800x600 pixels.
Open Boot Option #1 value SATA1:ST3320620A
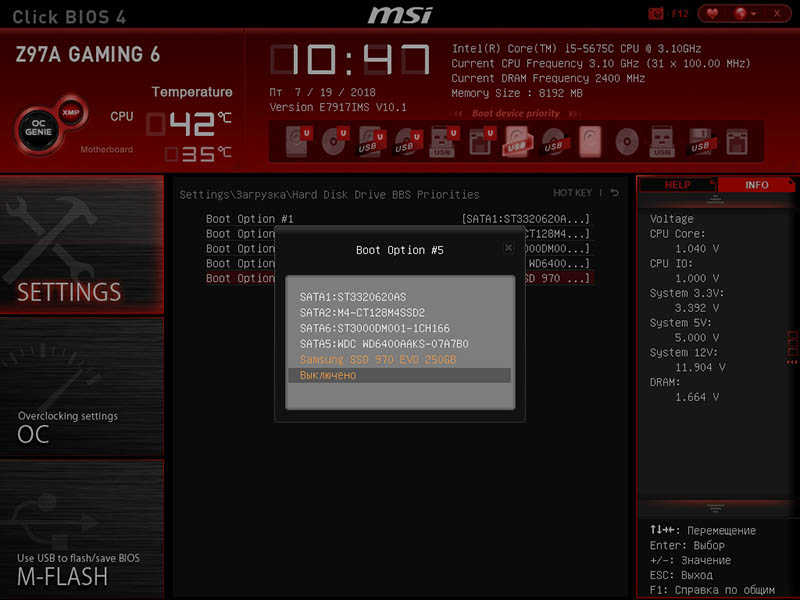point(526,219)
